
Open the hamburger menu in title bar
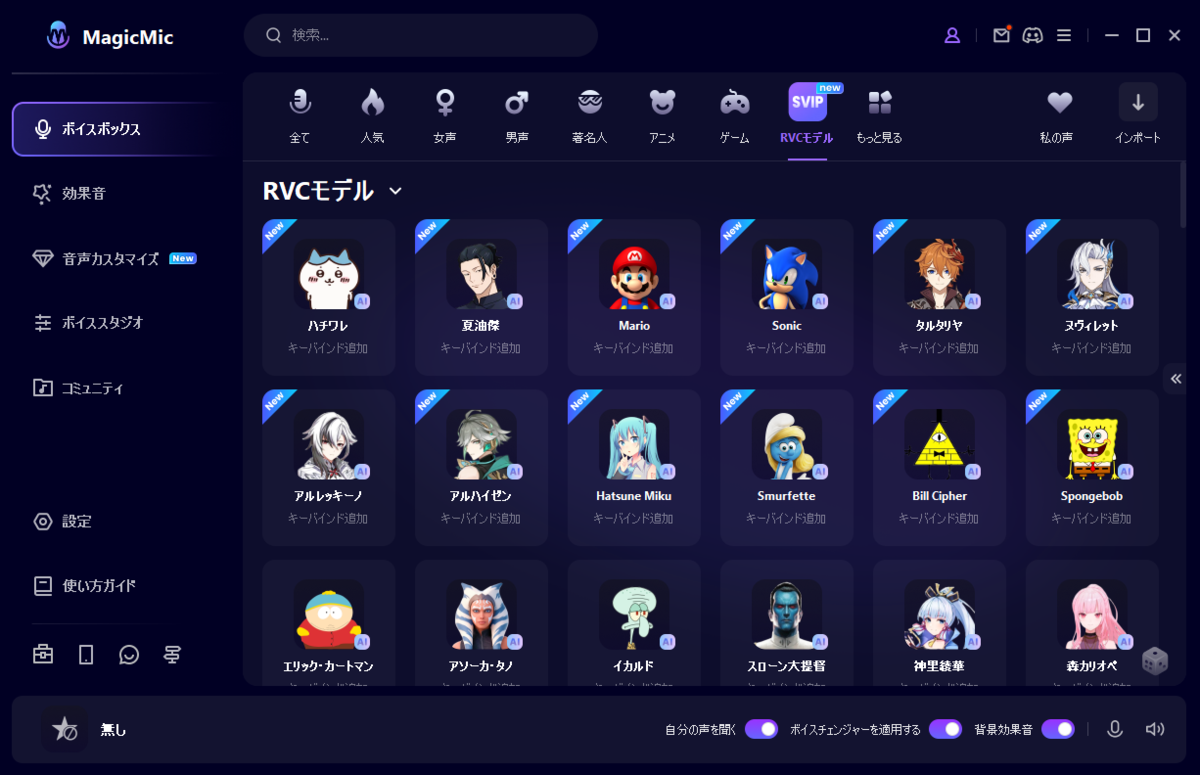(1064, 35)
